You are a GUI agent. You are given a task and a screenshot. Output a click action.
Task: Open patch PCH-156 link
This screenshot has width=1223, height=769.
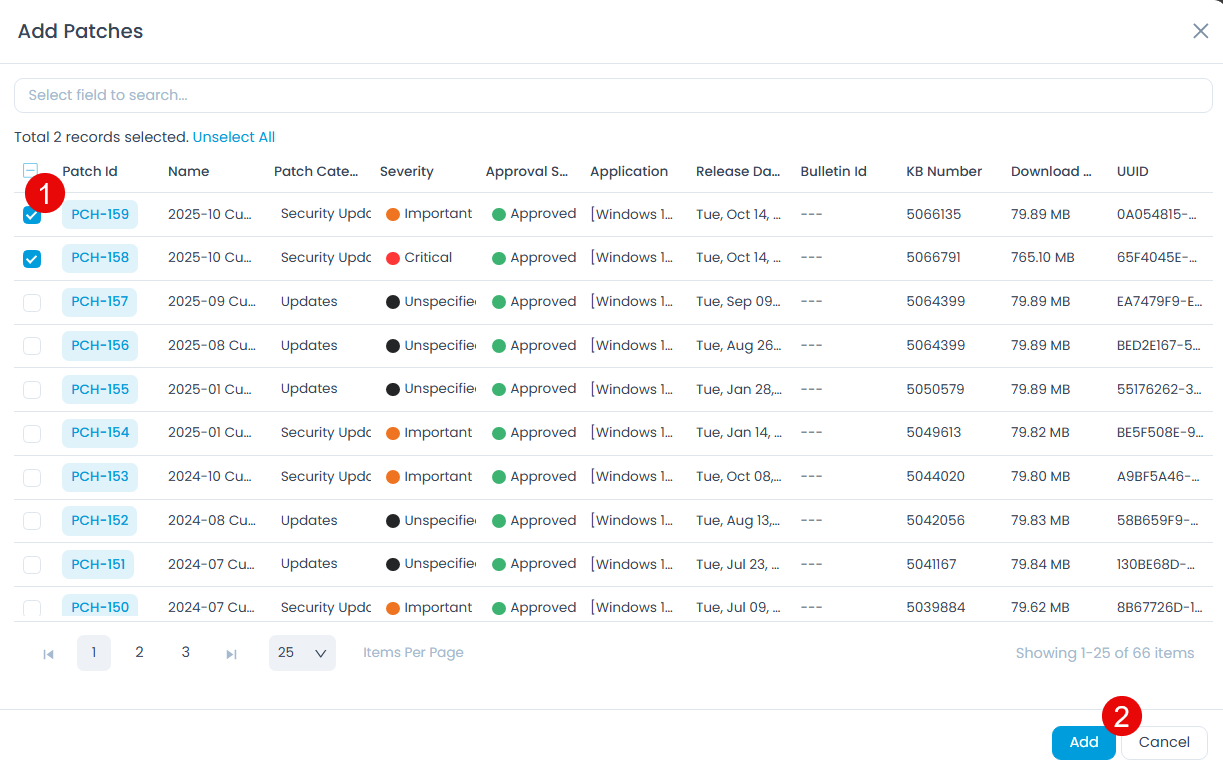point(100,346)
